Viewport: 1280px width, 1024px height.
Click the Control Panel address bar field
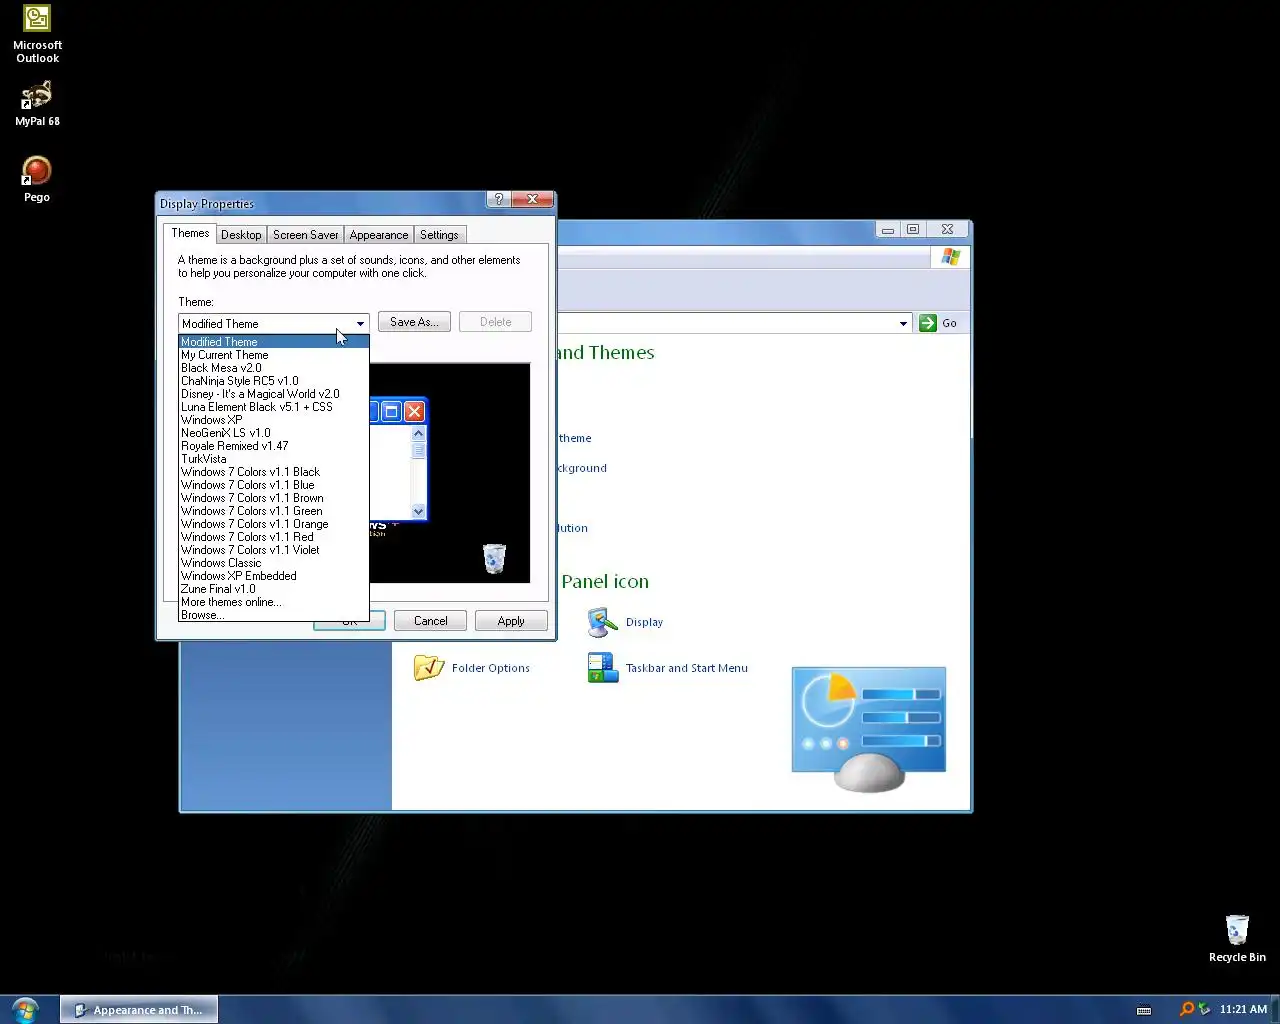733,323
